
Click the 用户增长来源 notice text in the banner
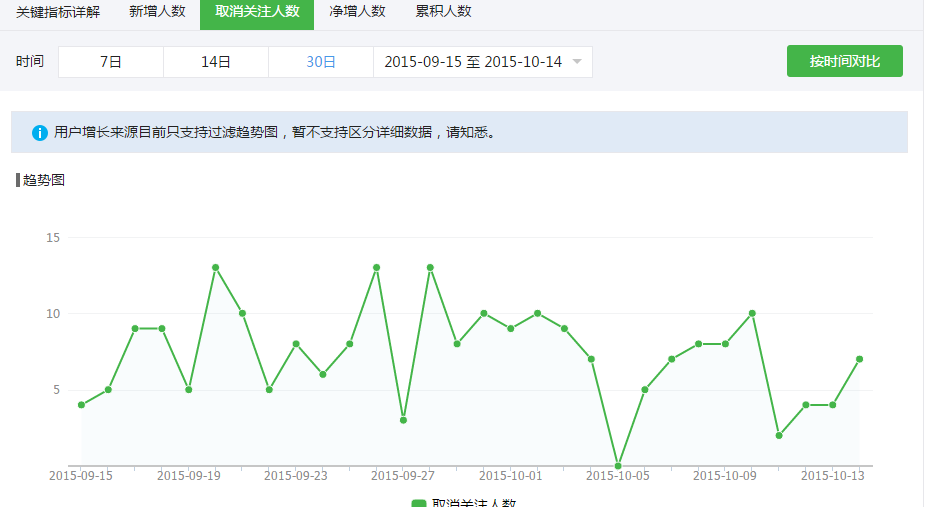tap(275, 132)
